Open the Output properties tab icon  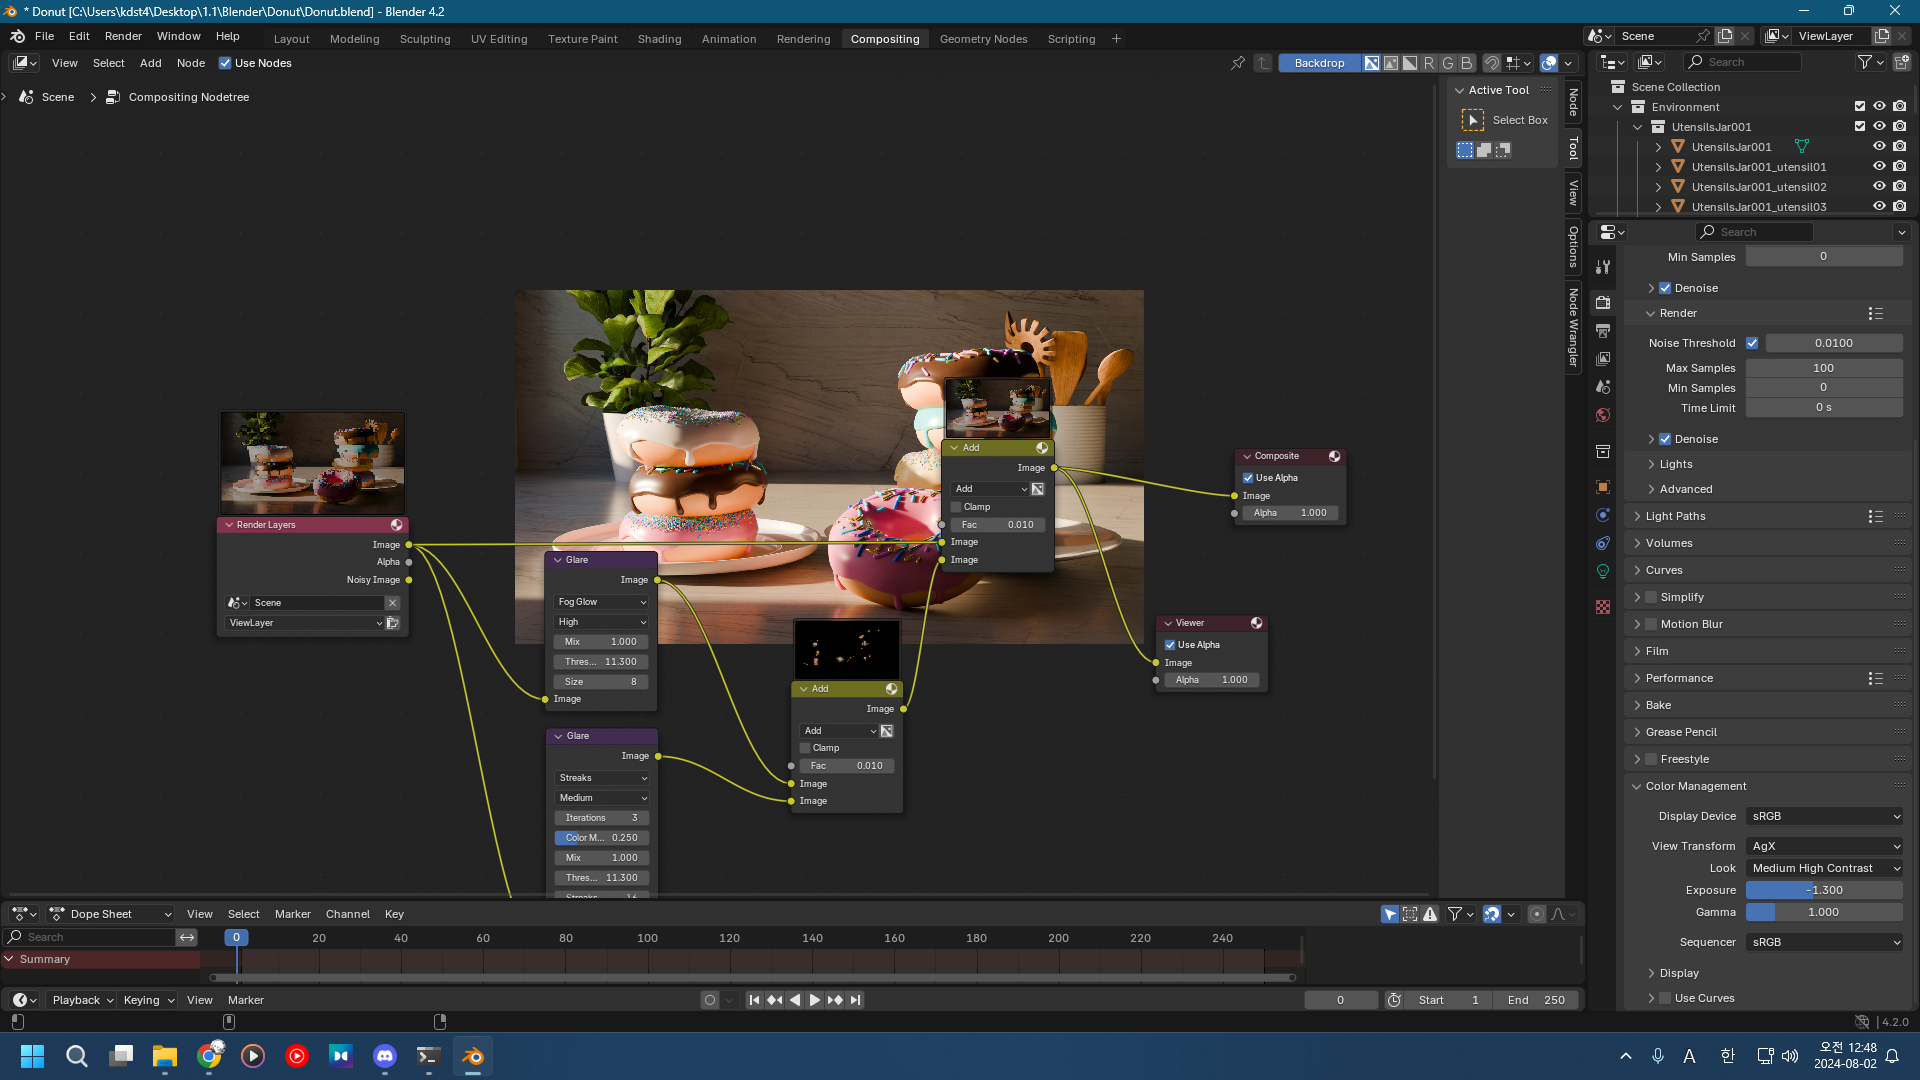tap(1603, 331)
